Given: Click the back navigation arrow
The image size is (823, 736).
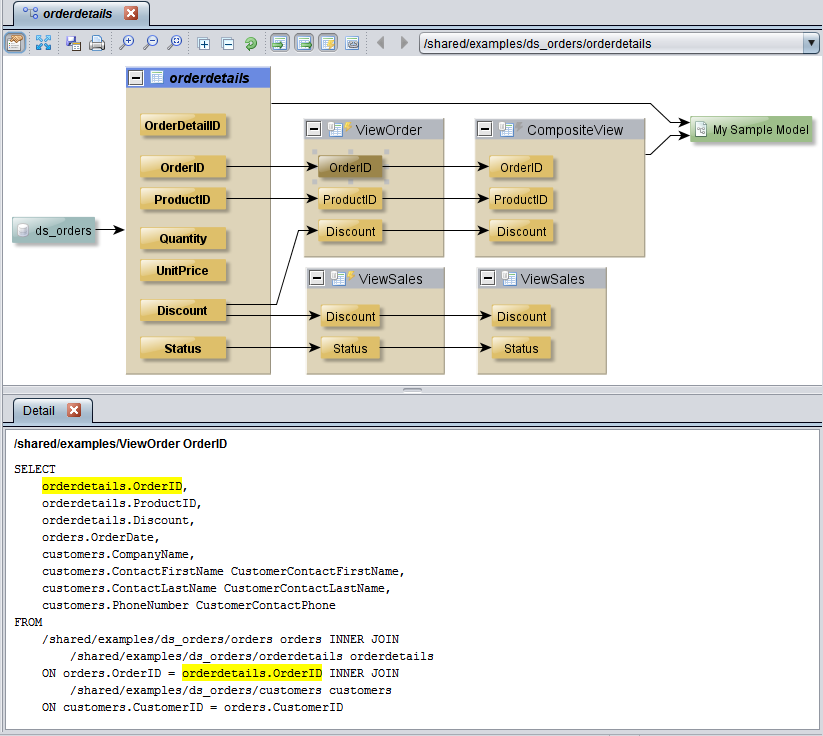Looking at the screenshot, I should [380, 43].
